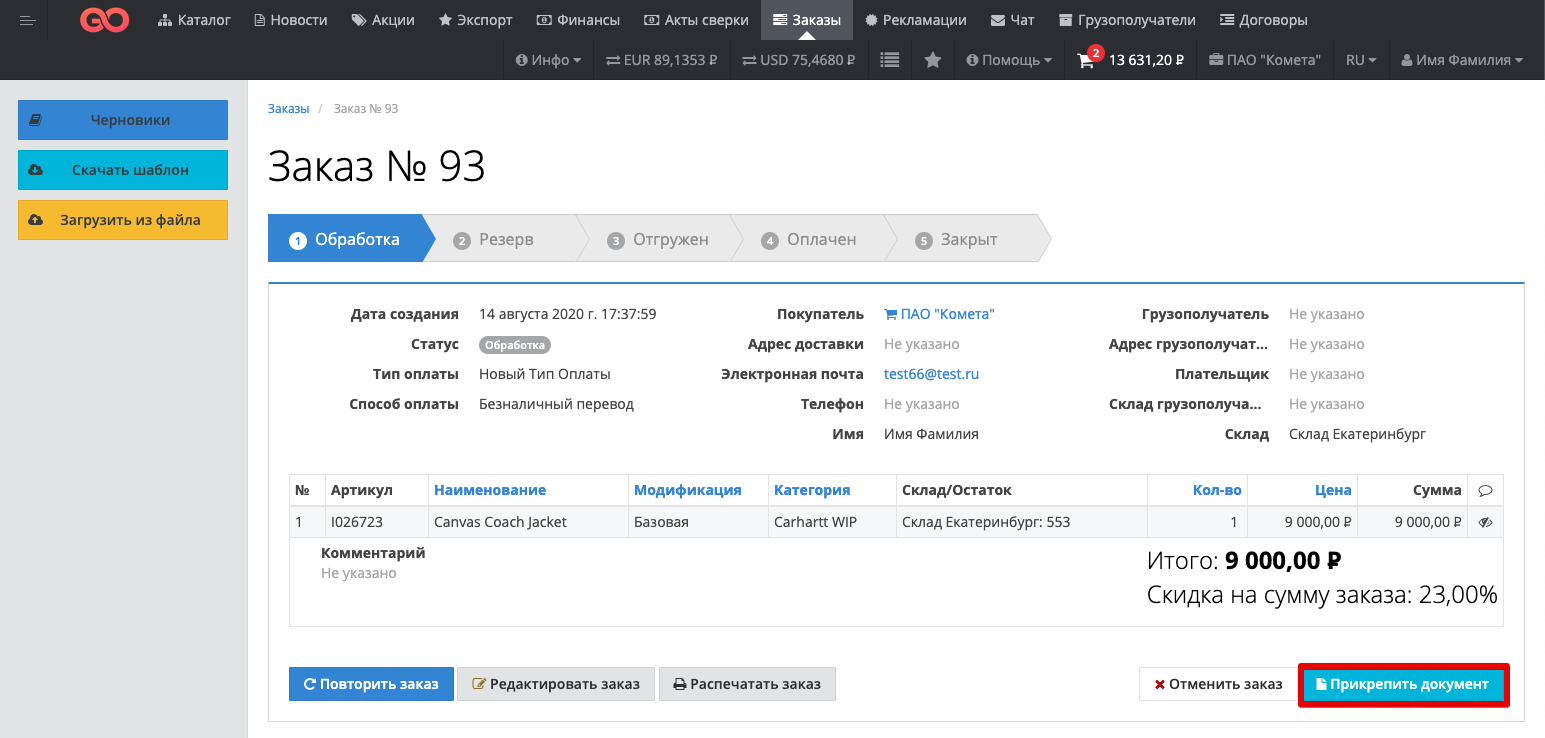The image size is (1545, 738).
Task: Expand the Инфо dropdown
Action: click(548, 60)
